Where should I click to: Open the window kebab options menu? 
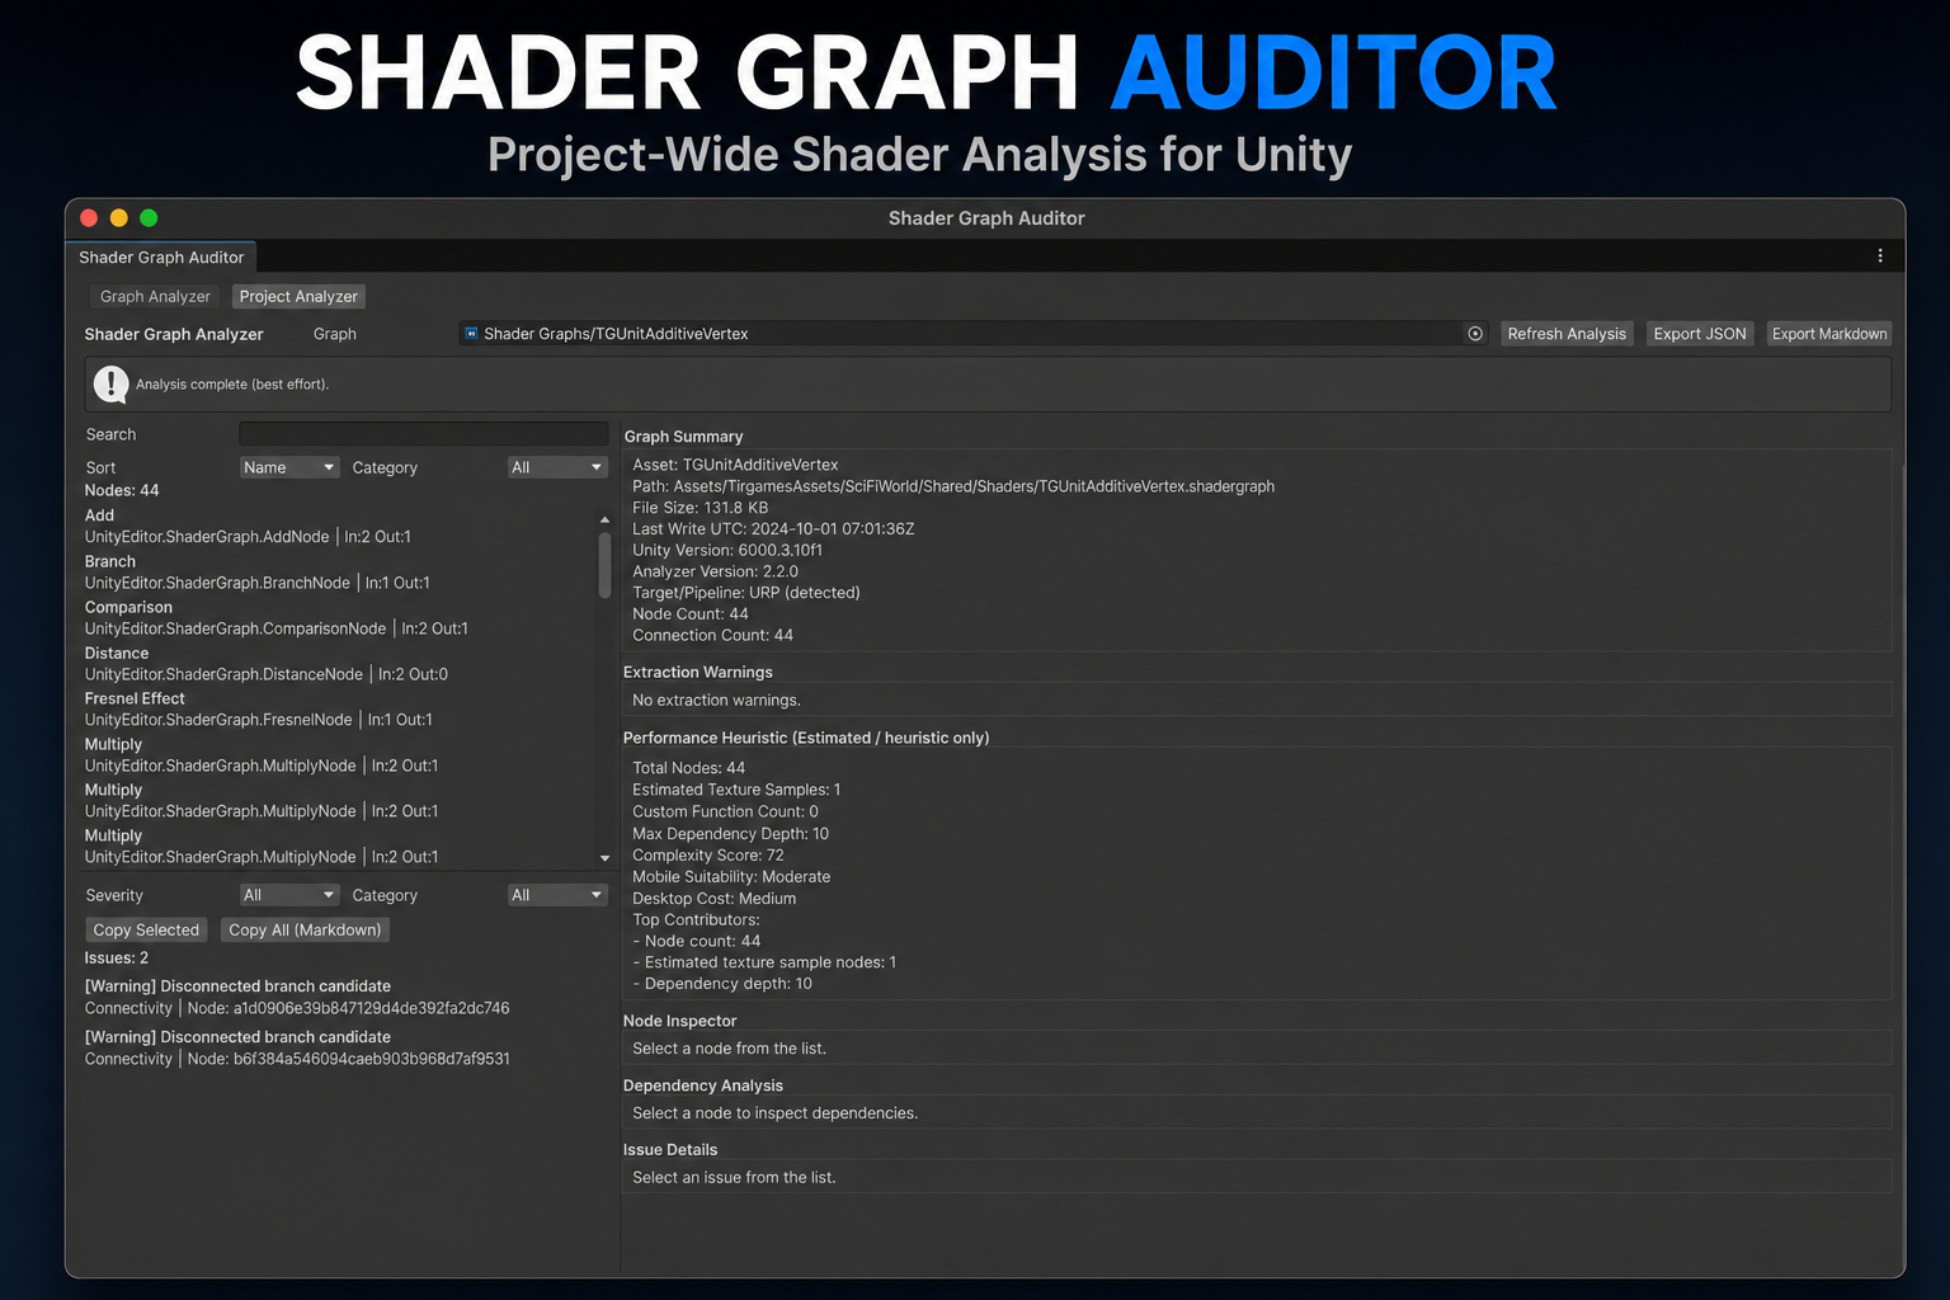pos(1880,256)
